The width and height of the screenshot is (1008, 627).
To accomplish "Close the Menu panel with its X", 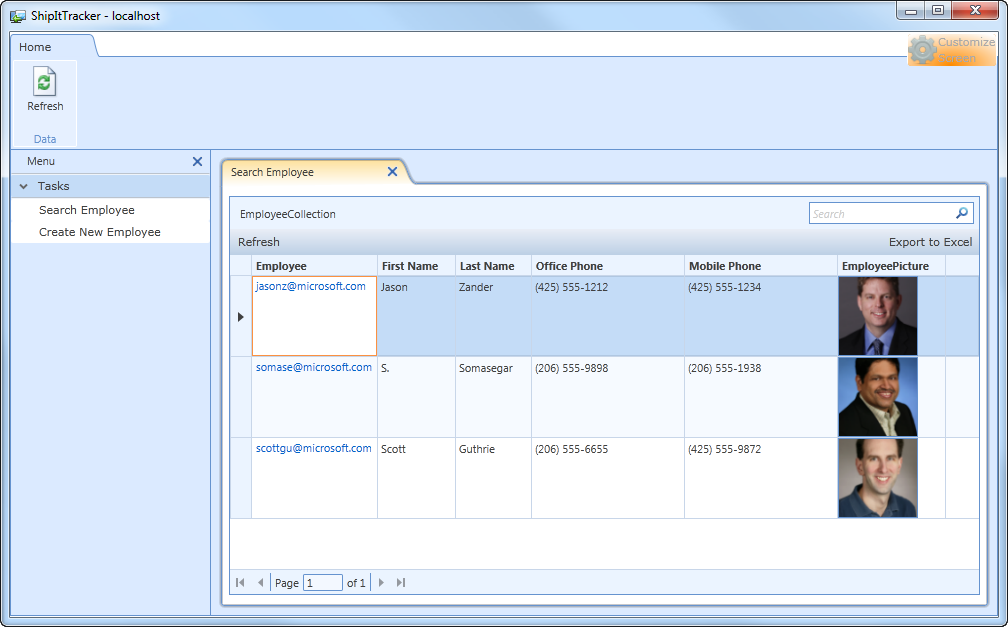I will (197, 161).
